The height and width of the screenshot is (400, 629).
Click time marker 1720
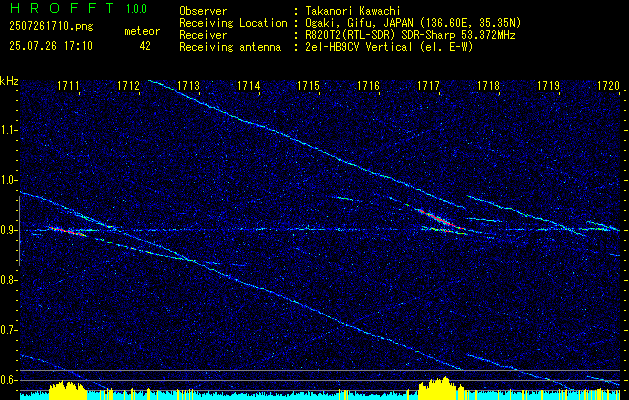[609, 85]
